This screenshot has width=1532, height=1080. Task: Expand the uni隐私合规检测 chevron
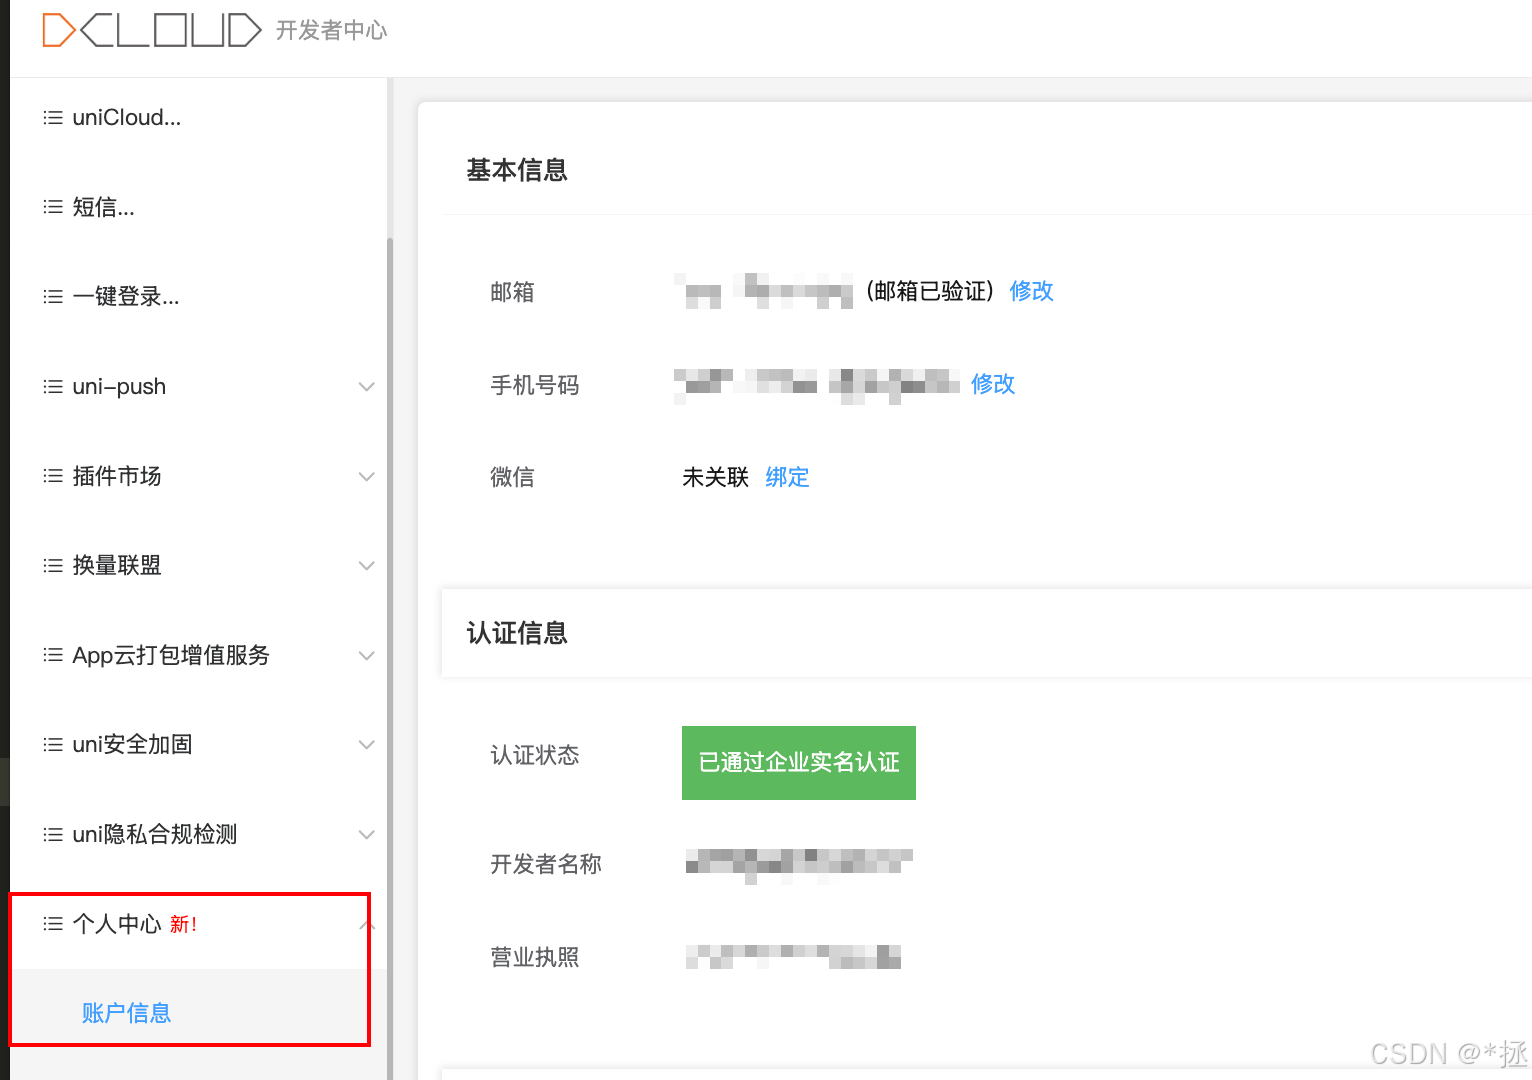366,834
